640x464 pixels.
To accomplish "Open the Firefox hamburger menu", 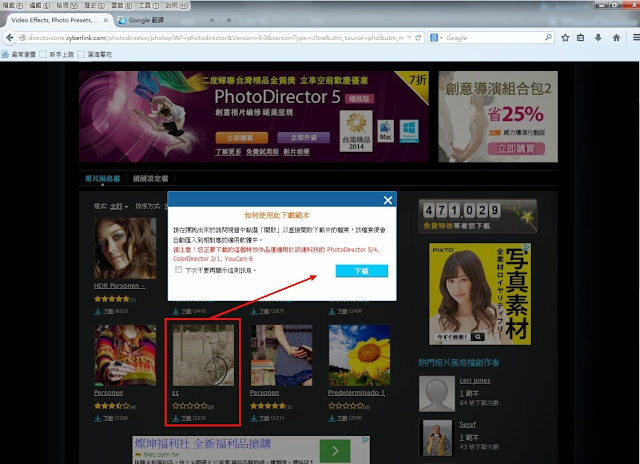I will pyautogui.click(x=636, y=38).
